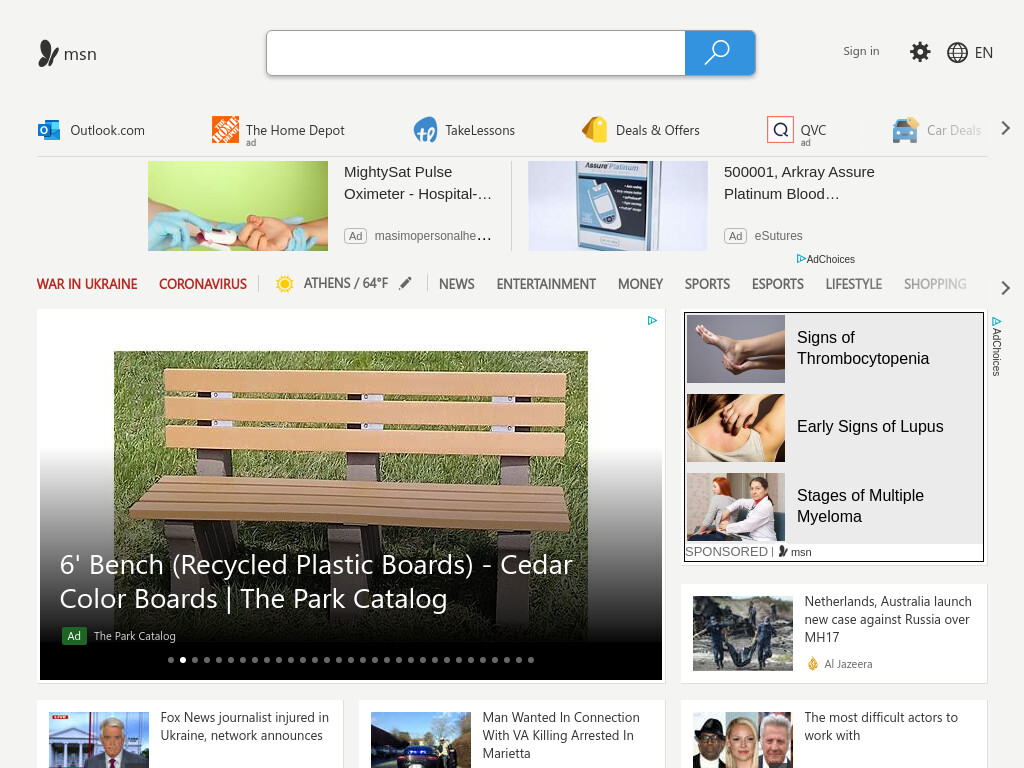Click The Park Catalog advertiser text
The image size is (1024, 768).
click(x=135, y=636)
